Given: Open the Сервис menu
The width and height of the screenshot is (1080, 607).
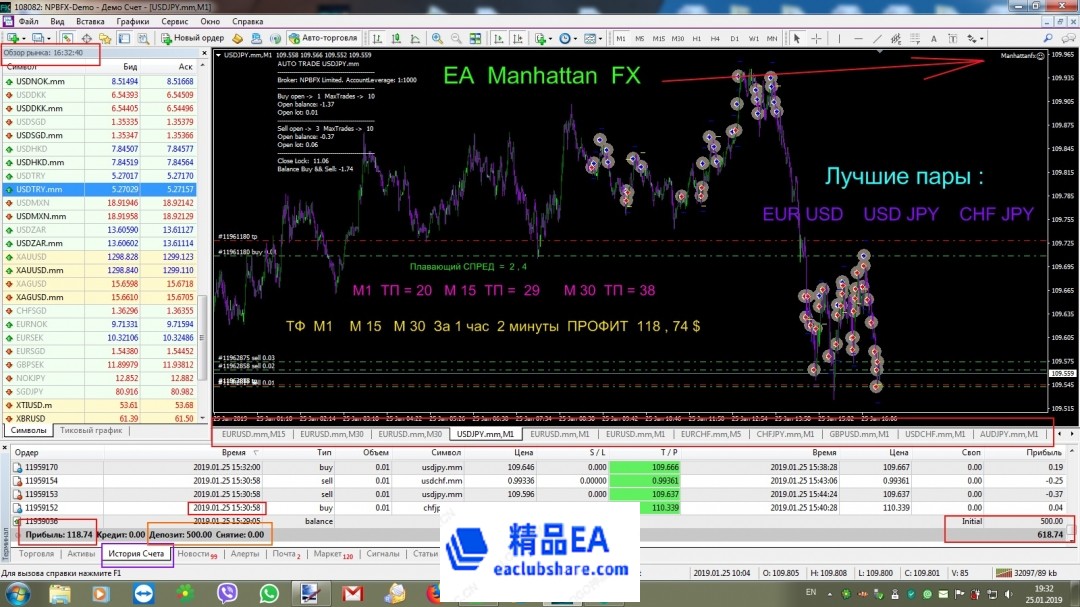Looking at the screenshot, I should 176,20.
